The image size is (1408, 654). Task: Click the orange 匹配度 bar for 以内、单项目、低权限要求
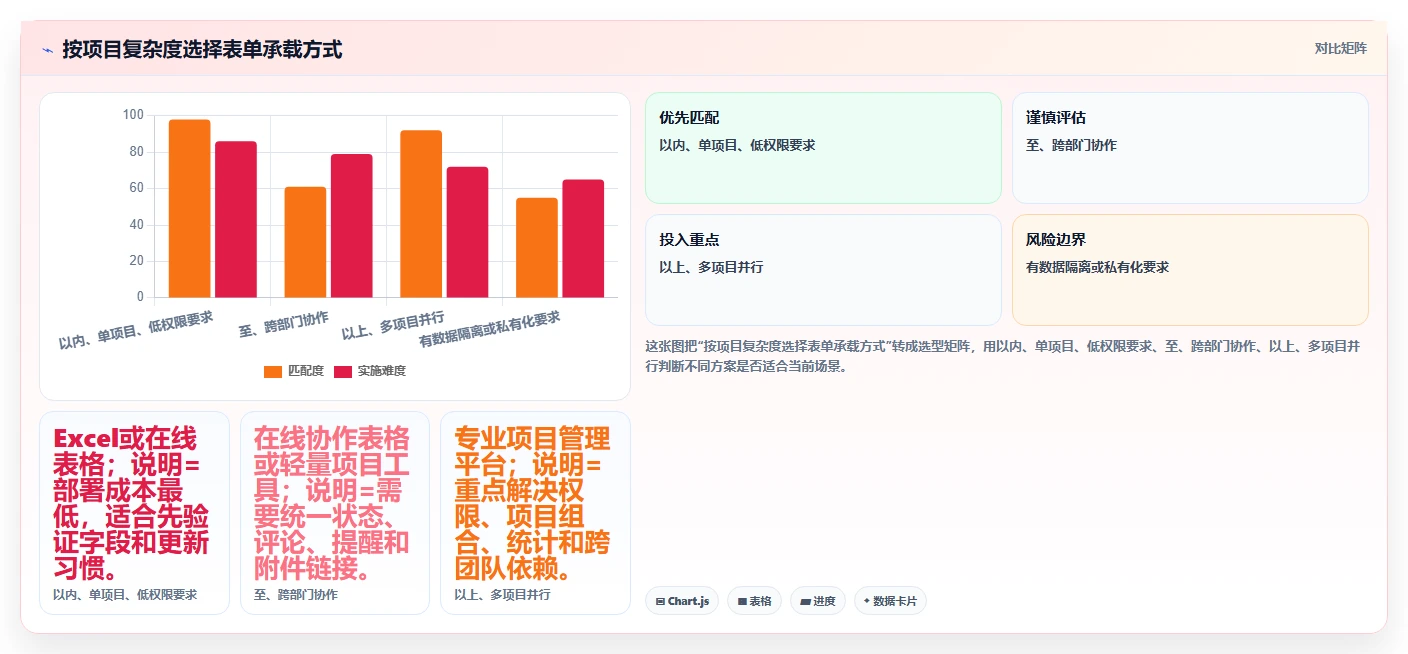(x=189, y=208)
